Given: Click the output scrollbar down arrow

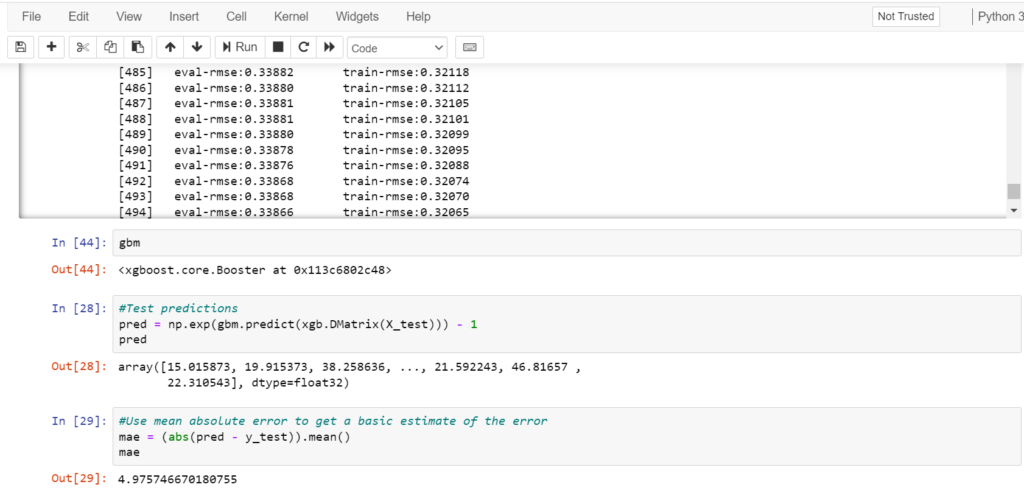Looking at the screenshot, I should point(1014,210).
